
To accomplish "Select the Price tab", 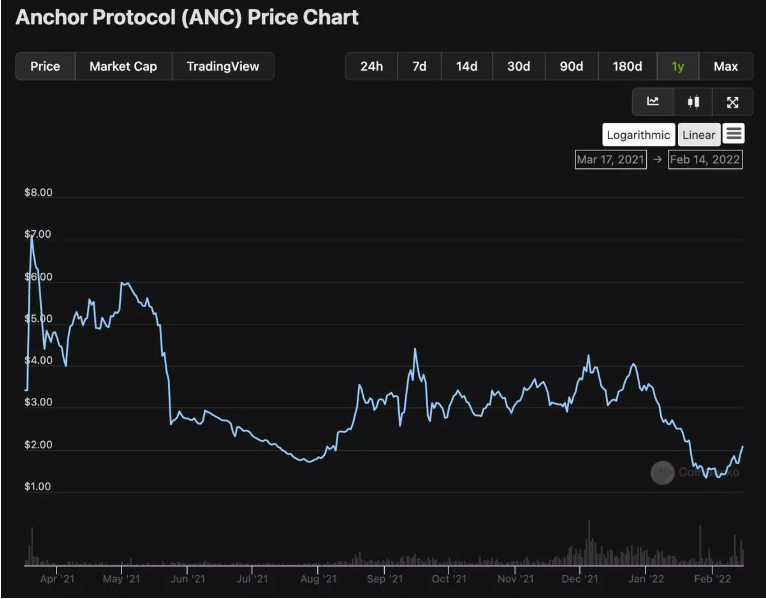I will click(45, 66).
